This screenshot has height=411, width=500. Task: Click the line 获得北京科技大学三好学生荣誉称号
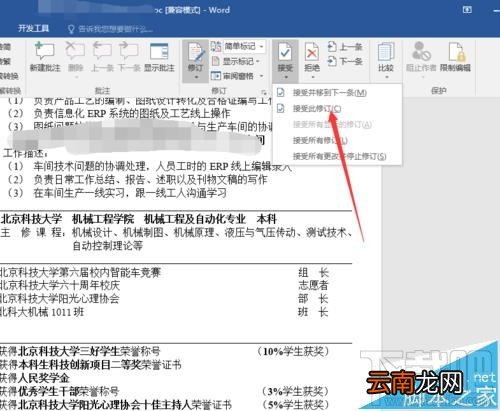(x=80, y=351)
